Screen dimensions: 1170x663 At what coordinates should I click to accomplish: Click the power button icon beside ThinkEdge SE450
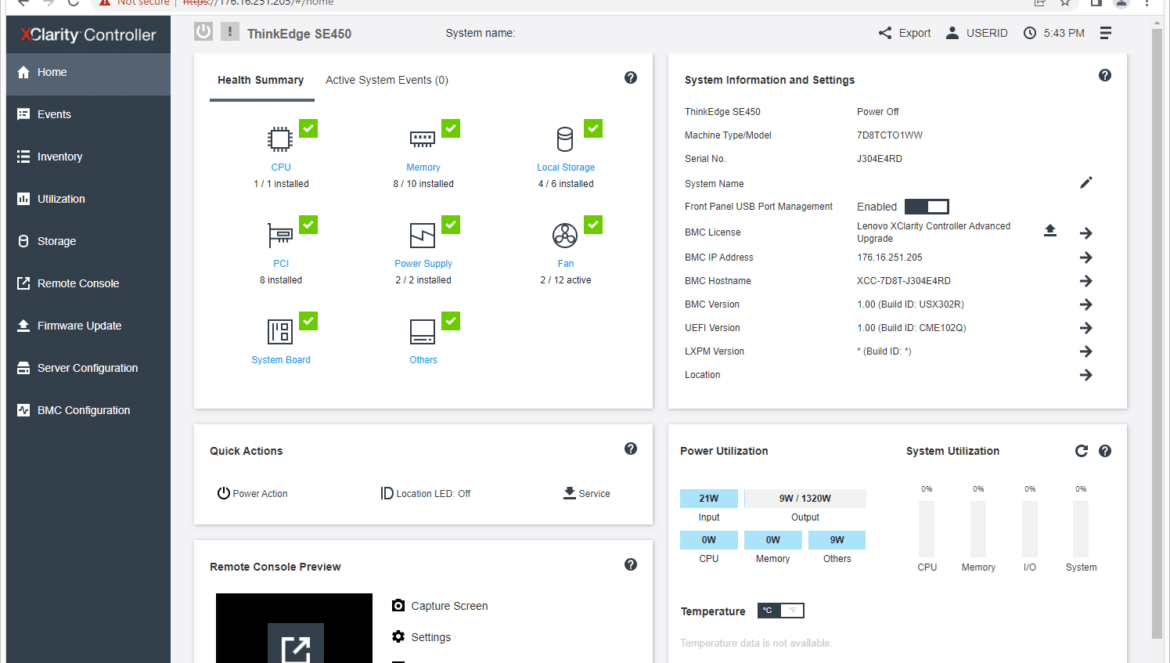tap(203, 32)
